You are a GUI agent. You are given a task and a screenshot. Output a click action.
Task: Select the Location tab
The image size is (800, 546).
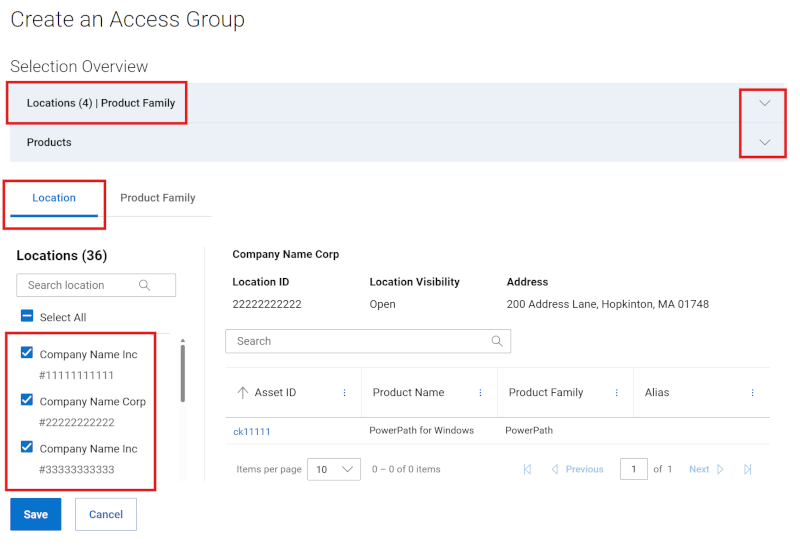pyautogui.click(x=54, y=198)
